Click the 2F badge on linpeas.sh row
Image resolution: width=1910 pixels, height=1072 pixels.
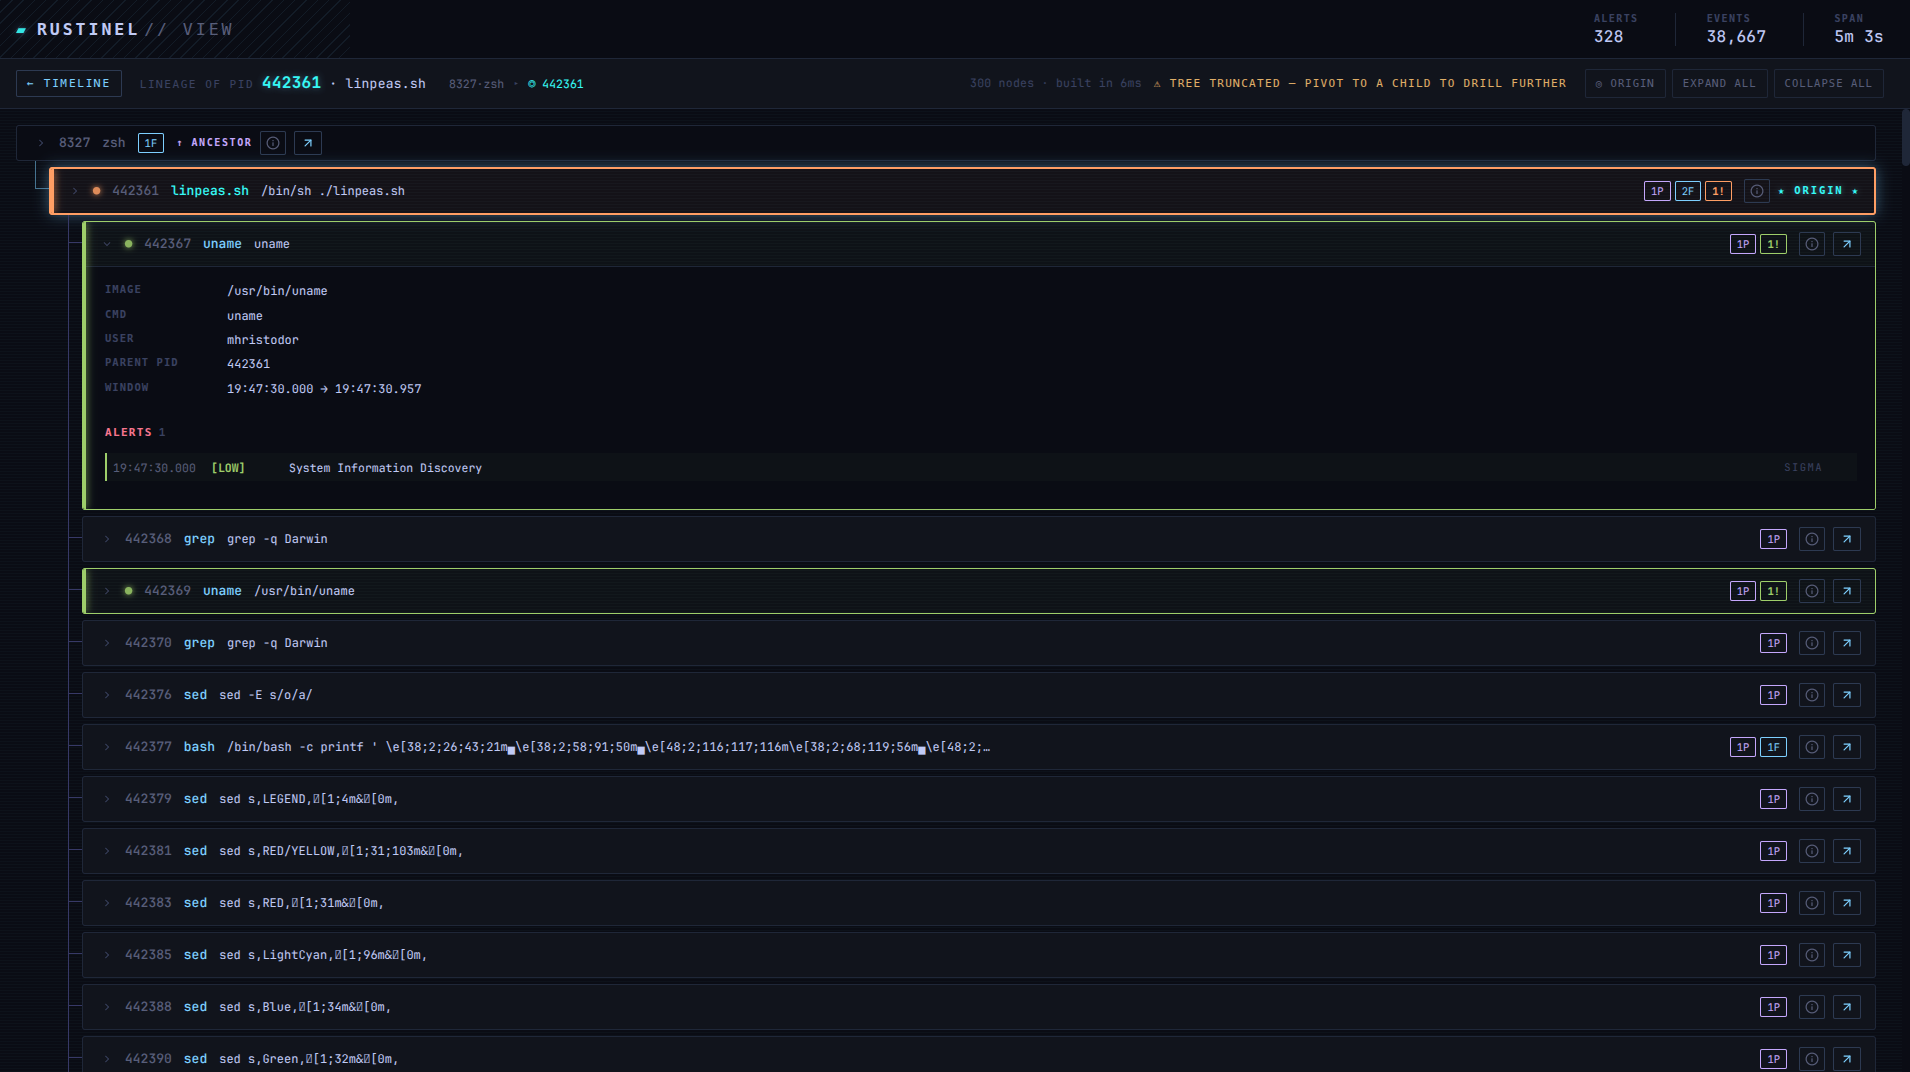(1688, 191)
